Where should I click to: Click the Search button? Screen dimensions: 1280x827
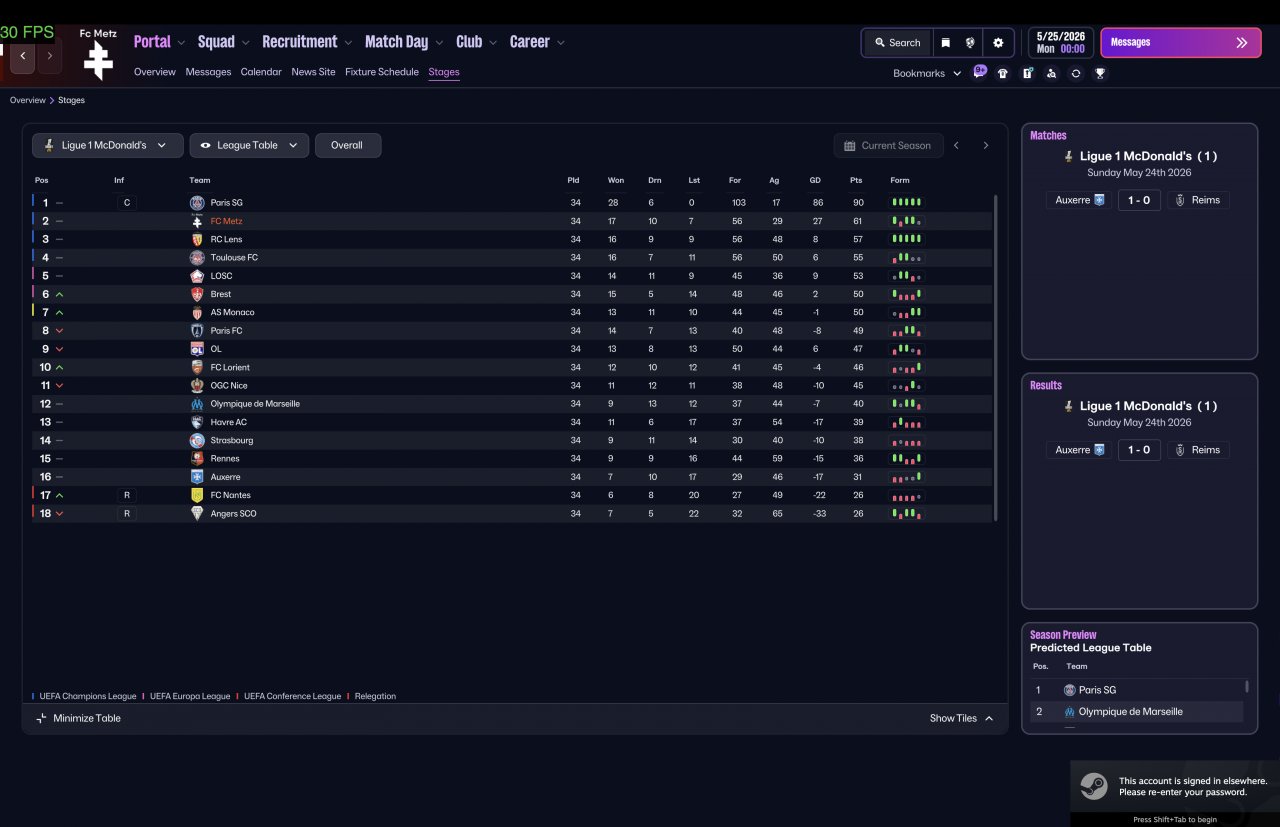[897, 43]
